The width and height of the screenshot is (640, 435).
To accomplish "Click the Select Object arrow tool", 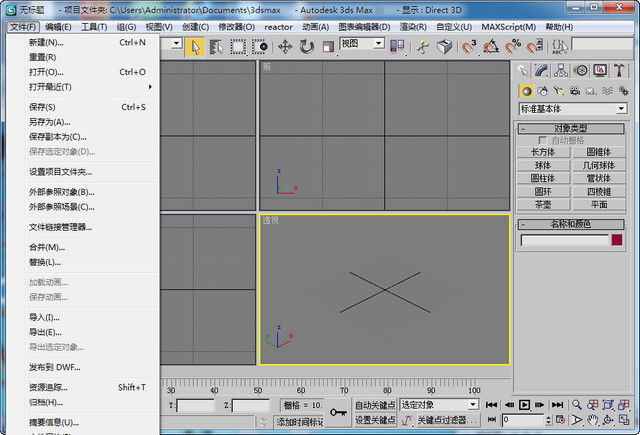I will pos(196,46).
